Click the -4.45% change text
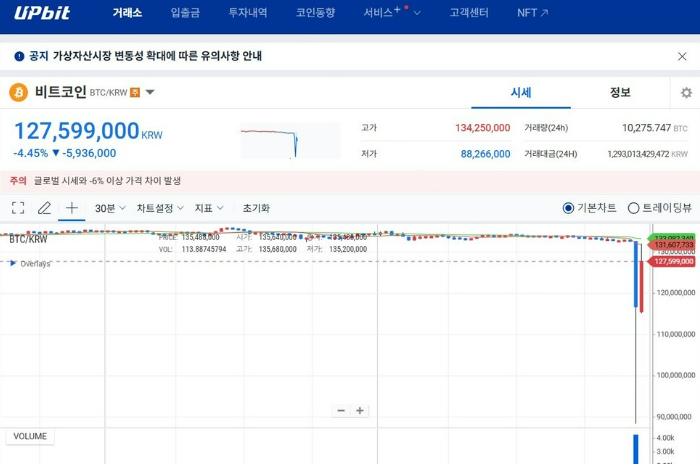This screenshot has width=700, height=464. point(31,153)
